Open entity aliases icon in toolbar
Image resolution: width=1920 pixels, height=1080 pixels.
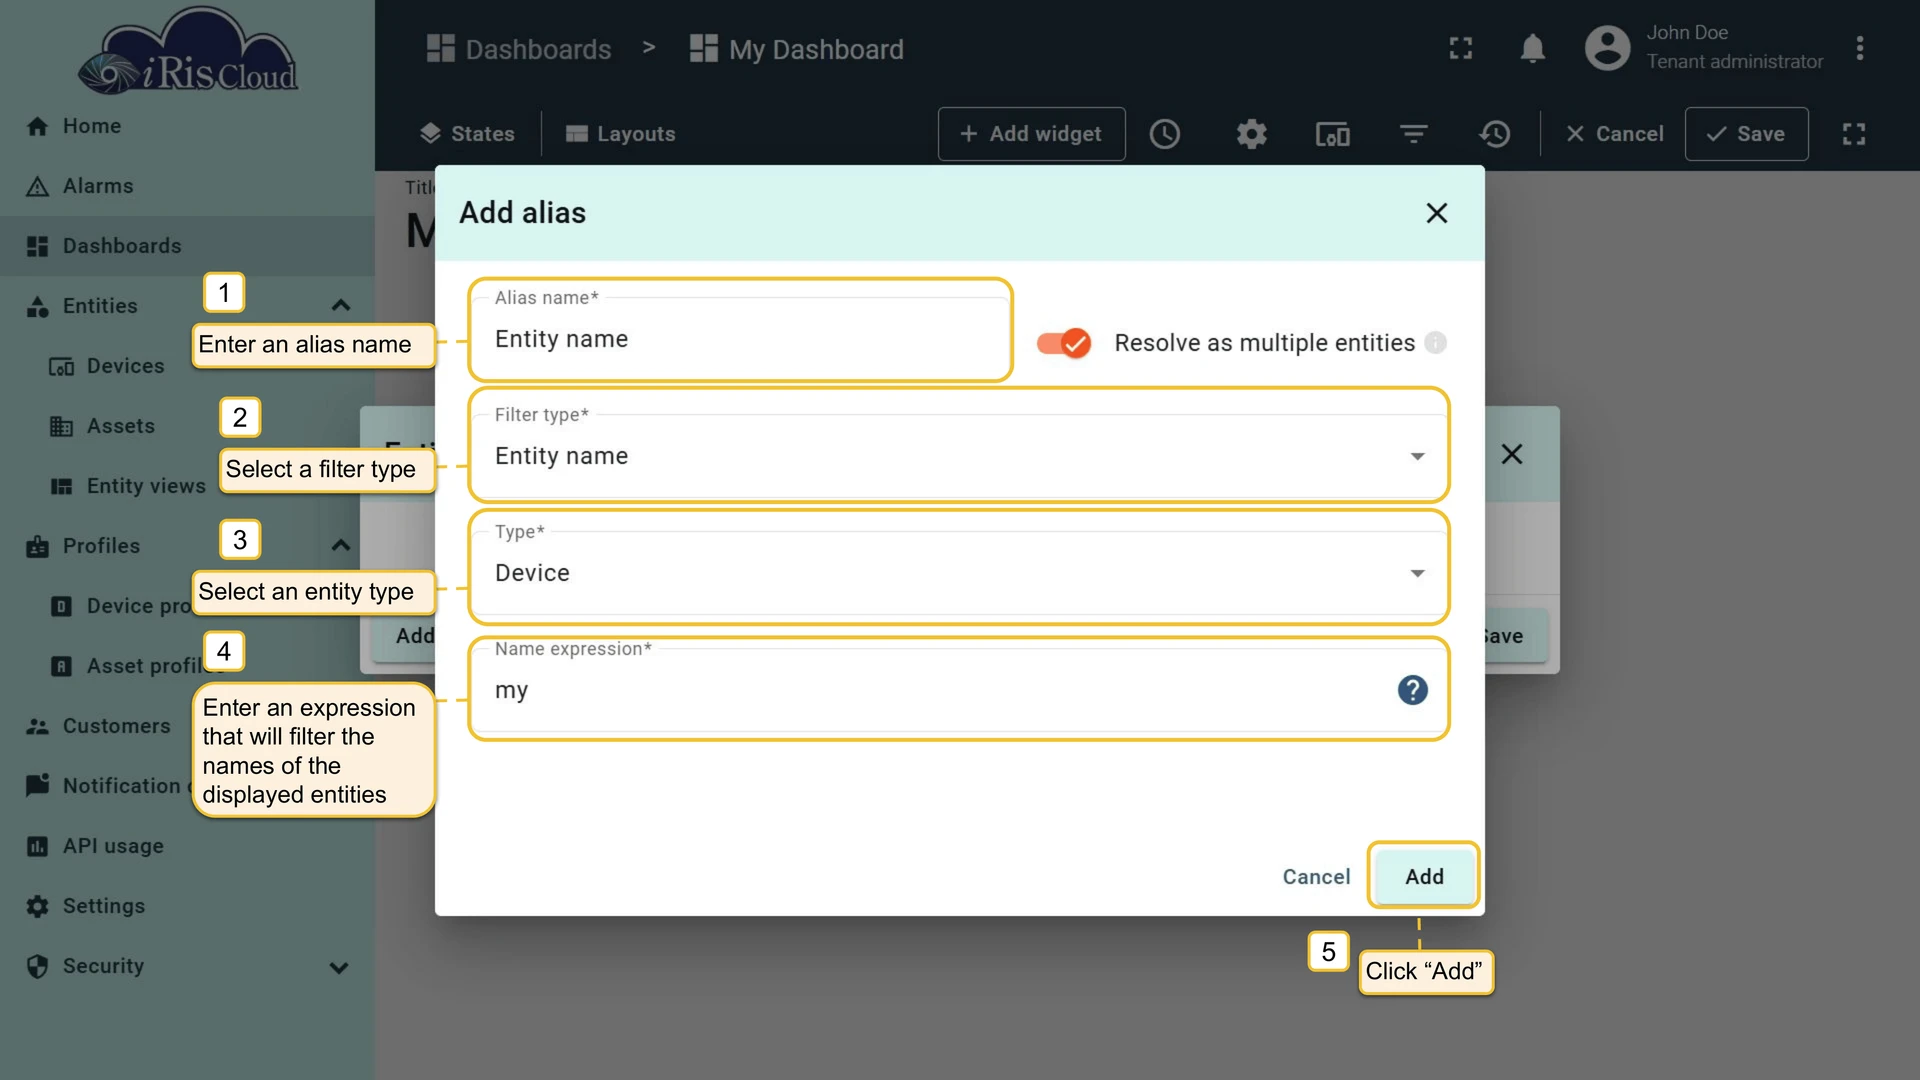pos(1332,134)
